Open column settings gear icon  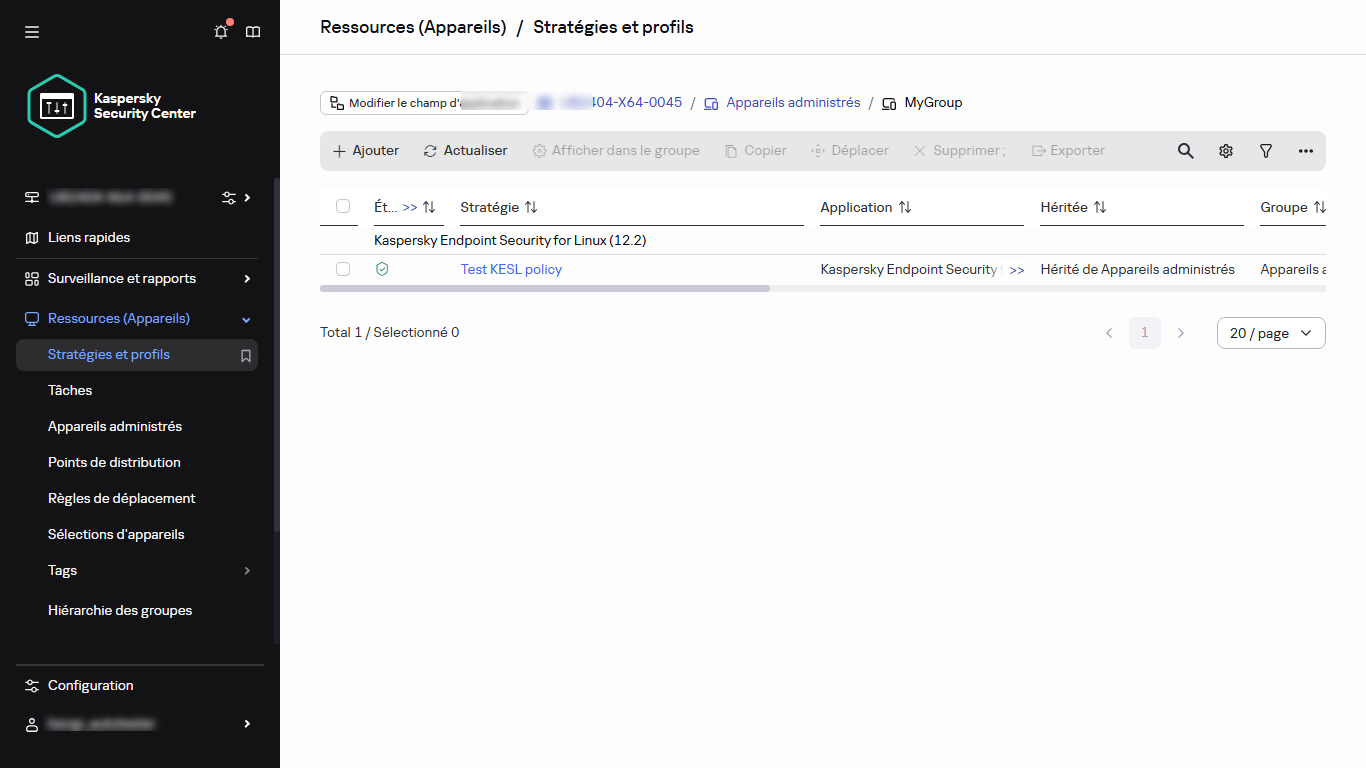point(1225,151)
